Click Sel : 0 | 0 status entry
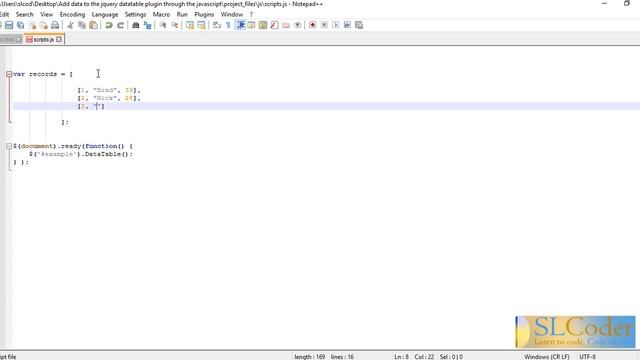Viewport: 640px width, 360px height. pyautogui.click(x=451, y=357)
